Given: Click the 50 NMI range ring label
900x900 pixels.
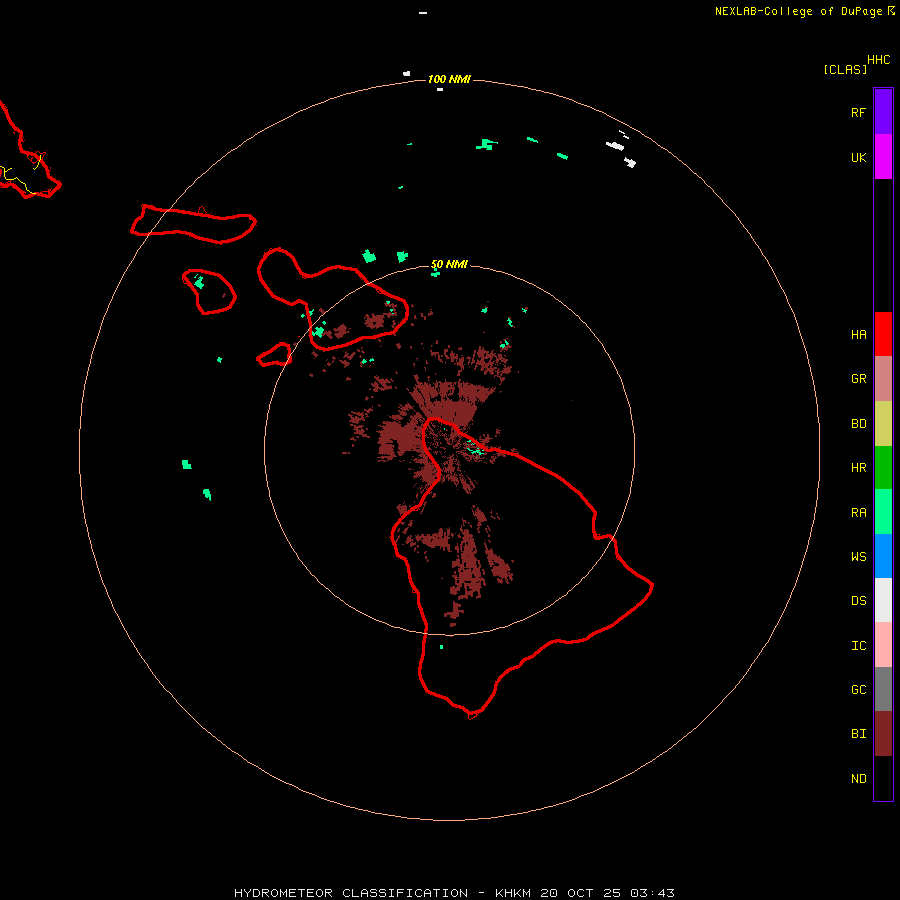Looking at the screenshot, I should 449,265.
